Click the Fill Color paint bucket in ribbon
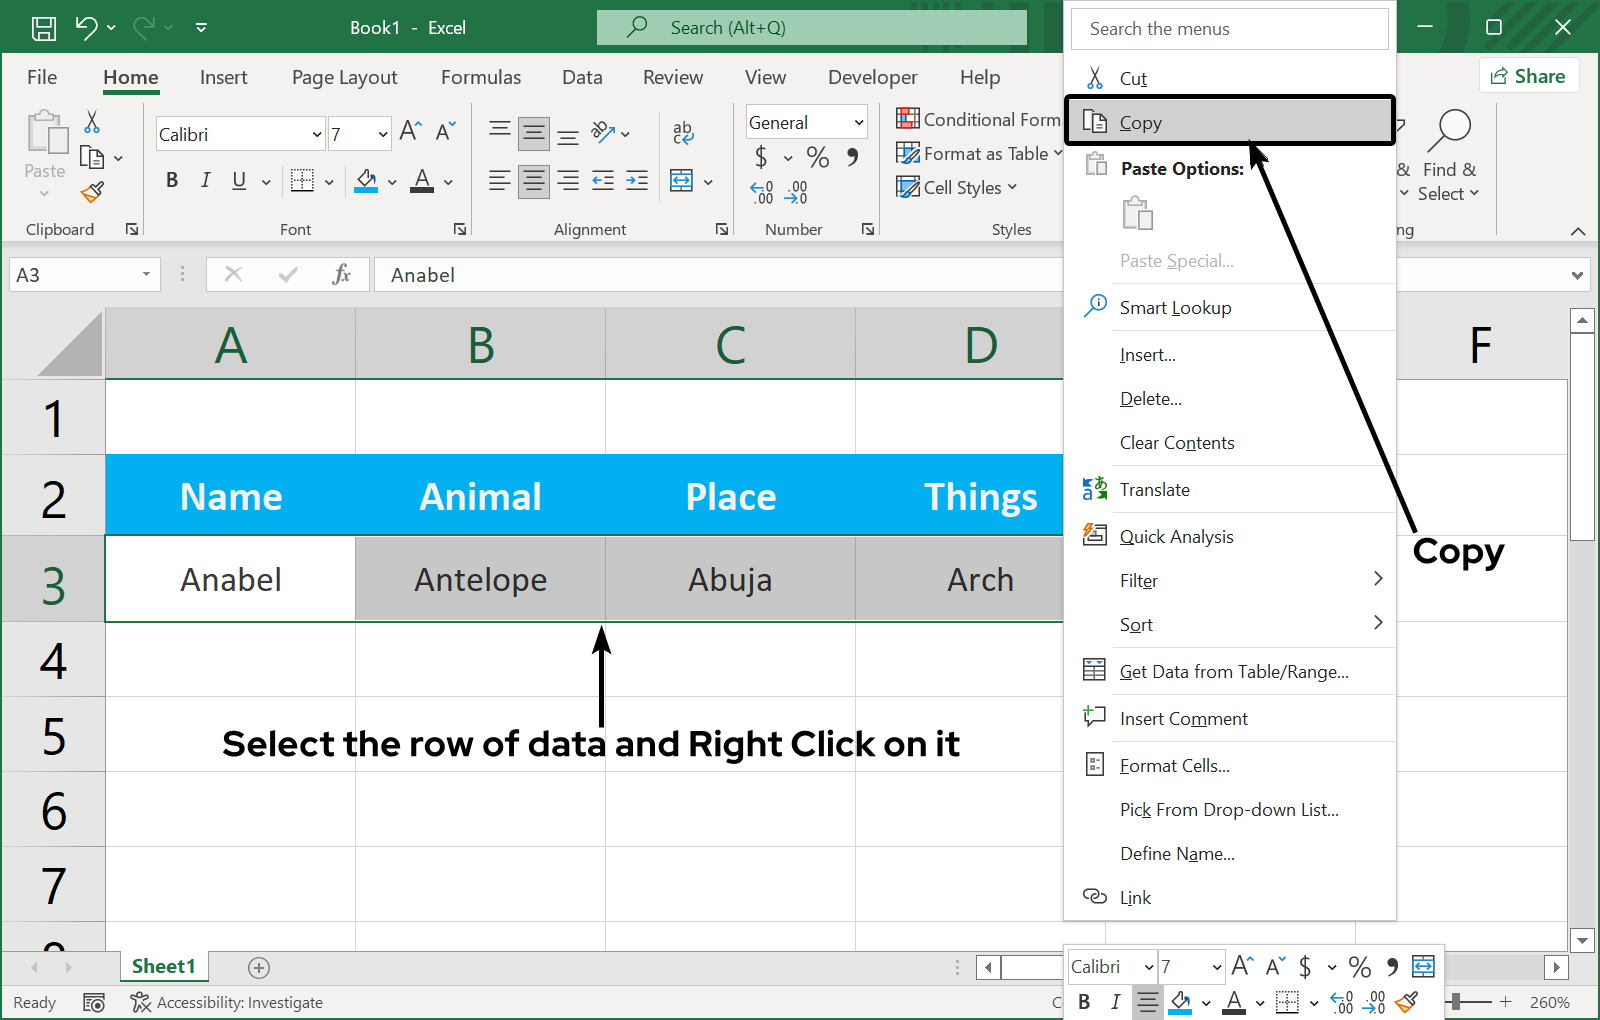The height and width of the screenshot is (1020, 1600). (366, 181)
